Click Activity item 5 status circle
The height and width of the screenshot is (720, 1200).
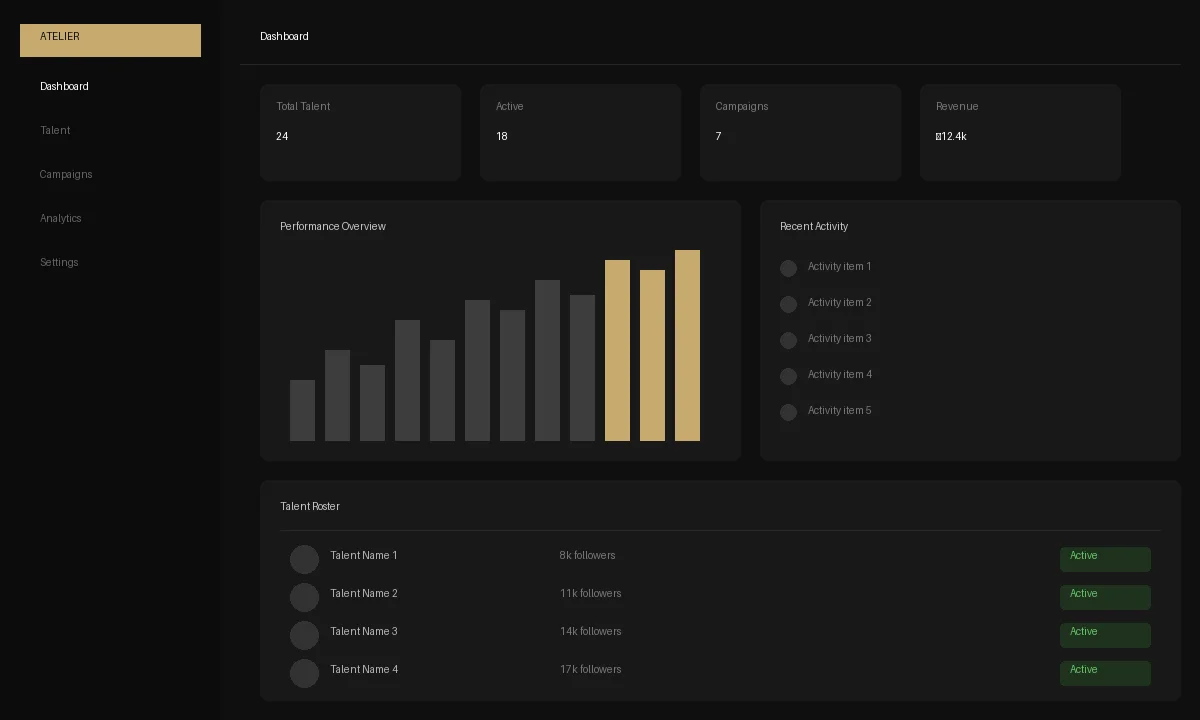tap(788, 412)
